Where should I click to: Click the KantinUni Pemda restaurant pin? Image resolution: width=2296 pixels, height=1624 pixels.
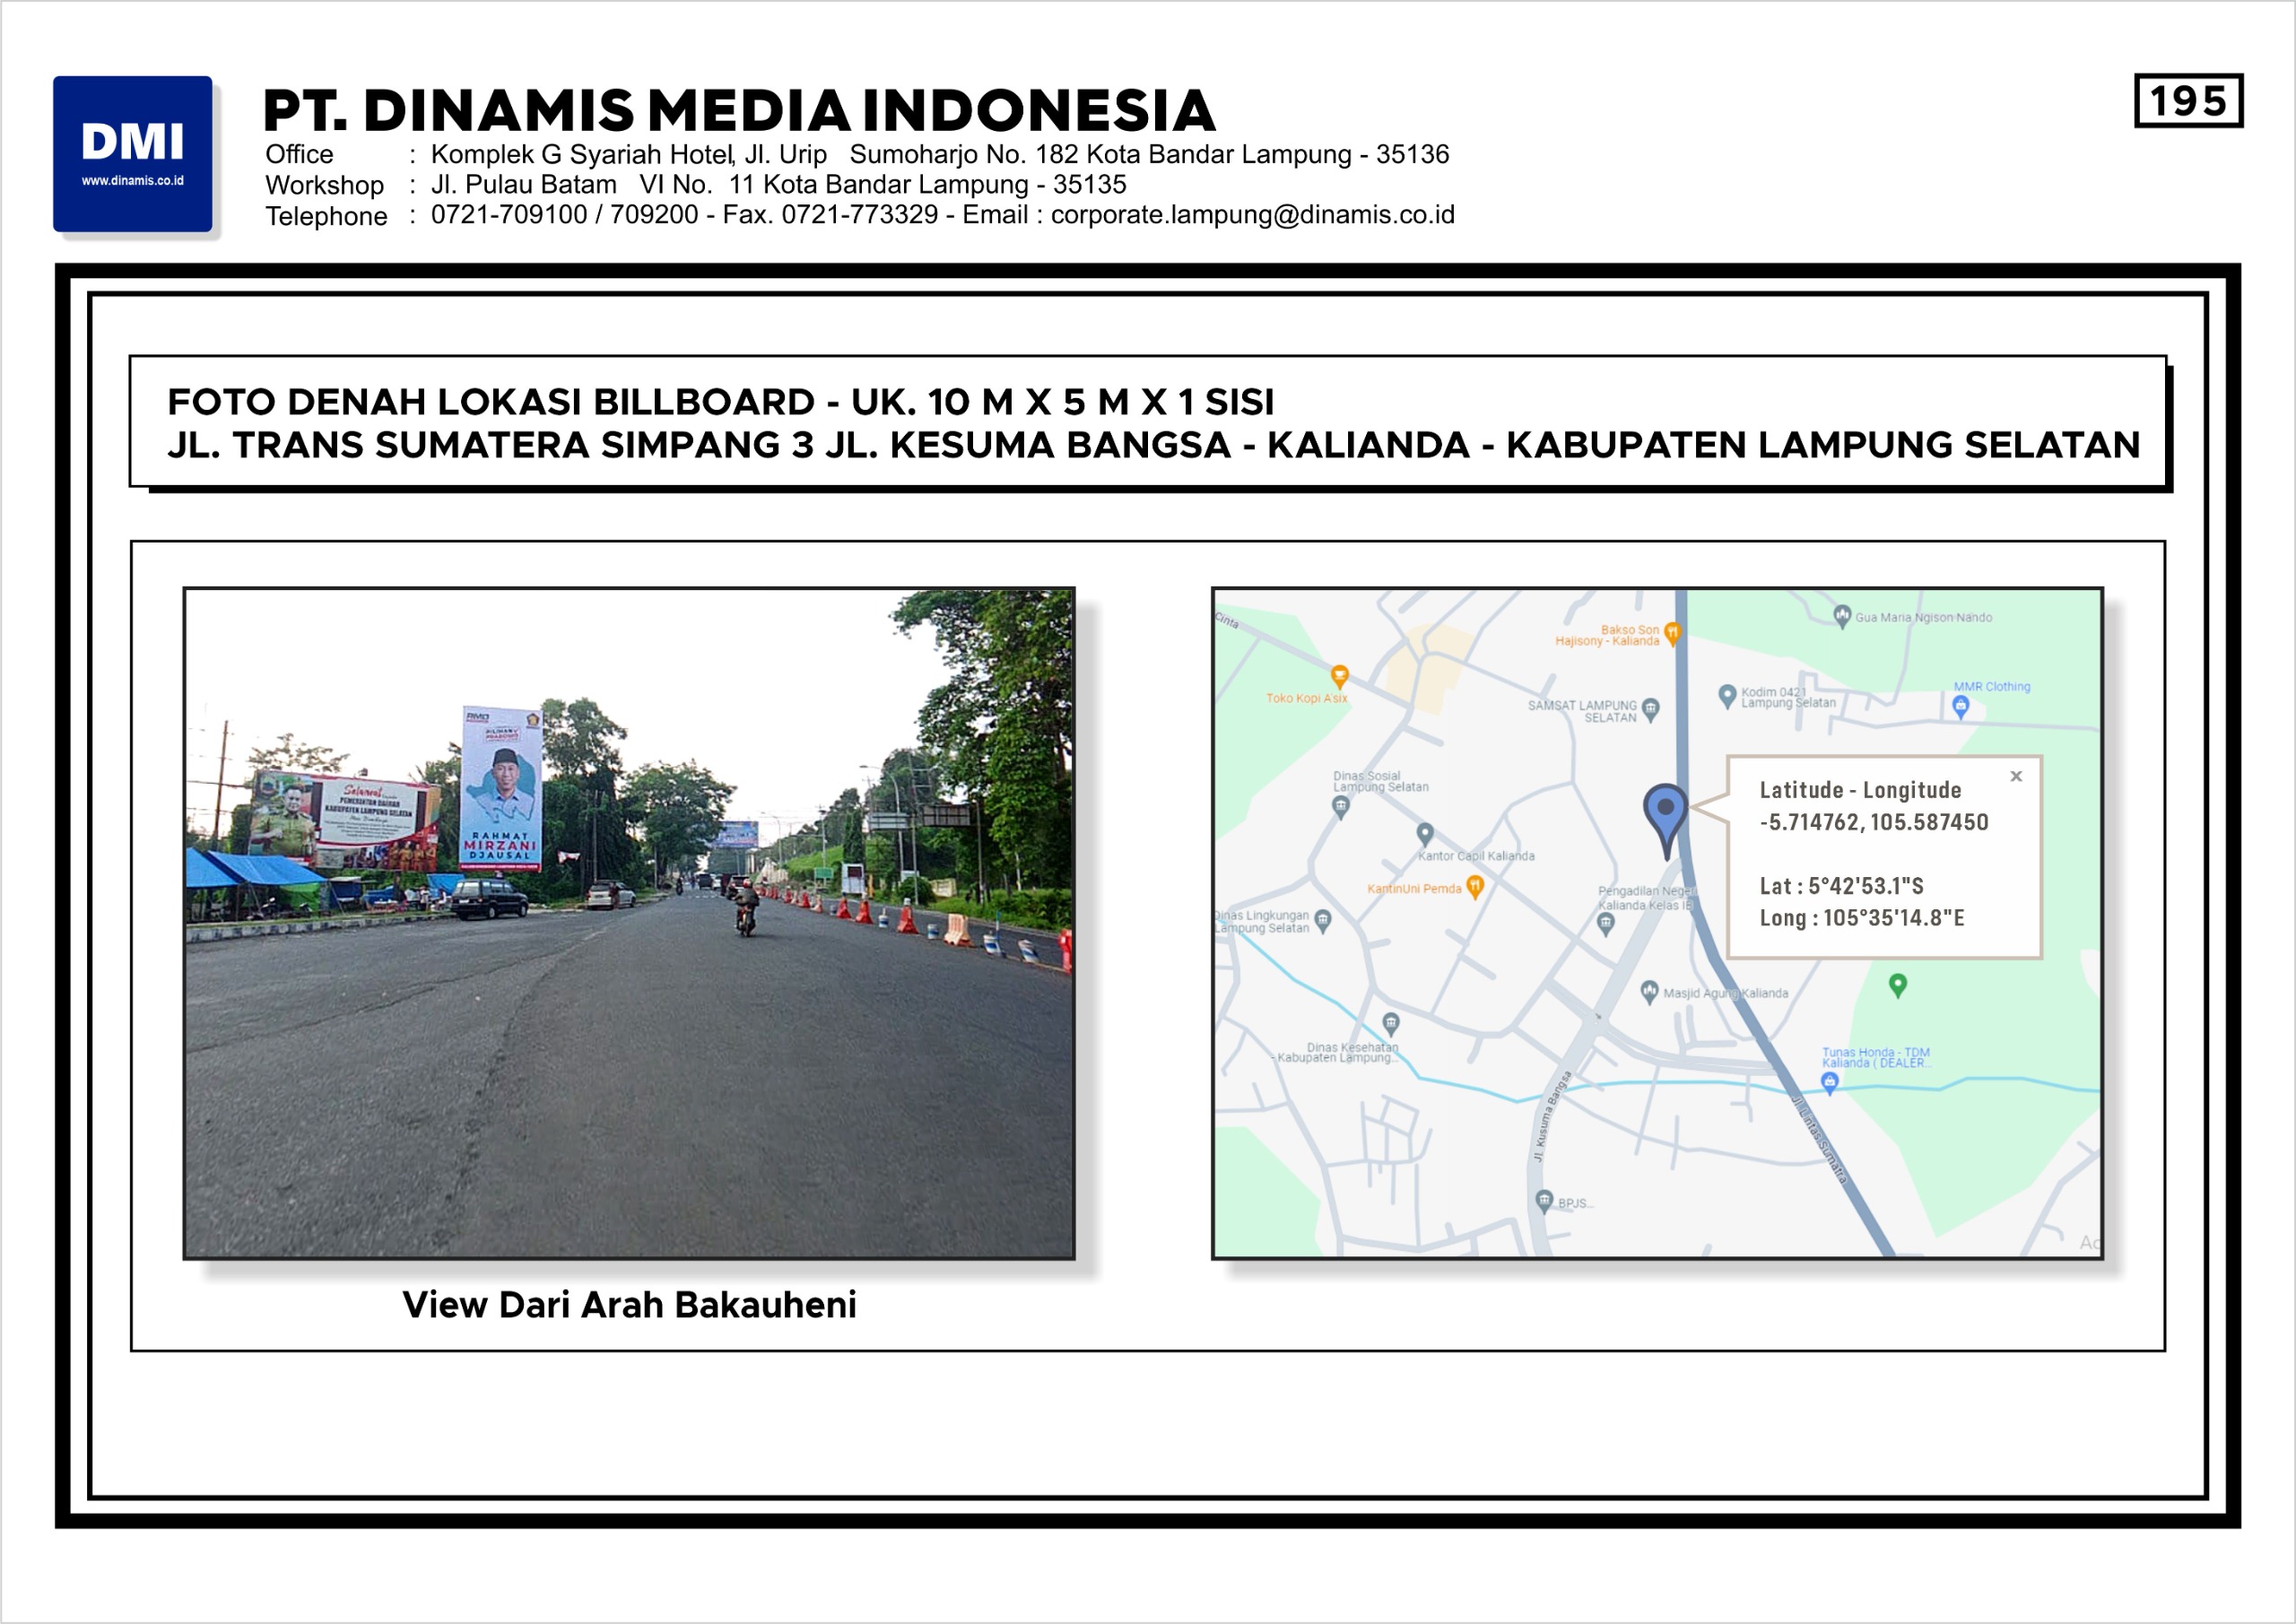(1474, 888)
